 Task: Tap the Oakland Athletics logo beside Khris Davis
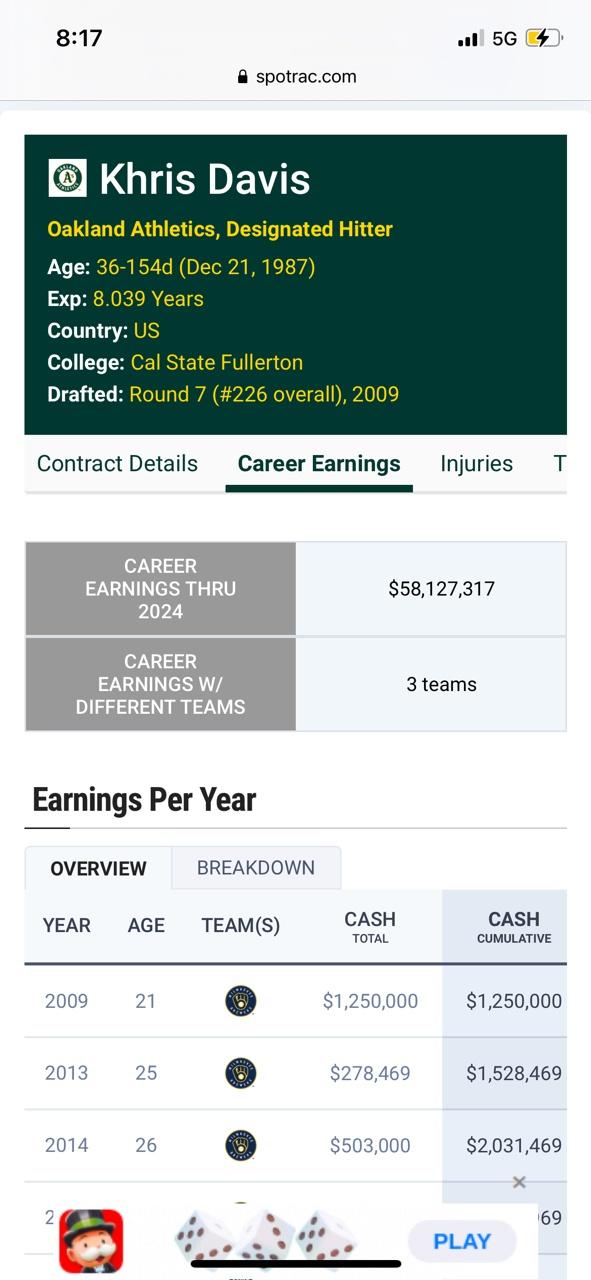67,178
